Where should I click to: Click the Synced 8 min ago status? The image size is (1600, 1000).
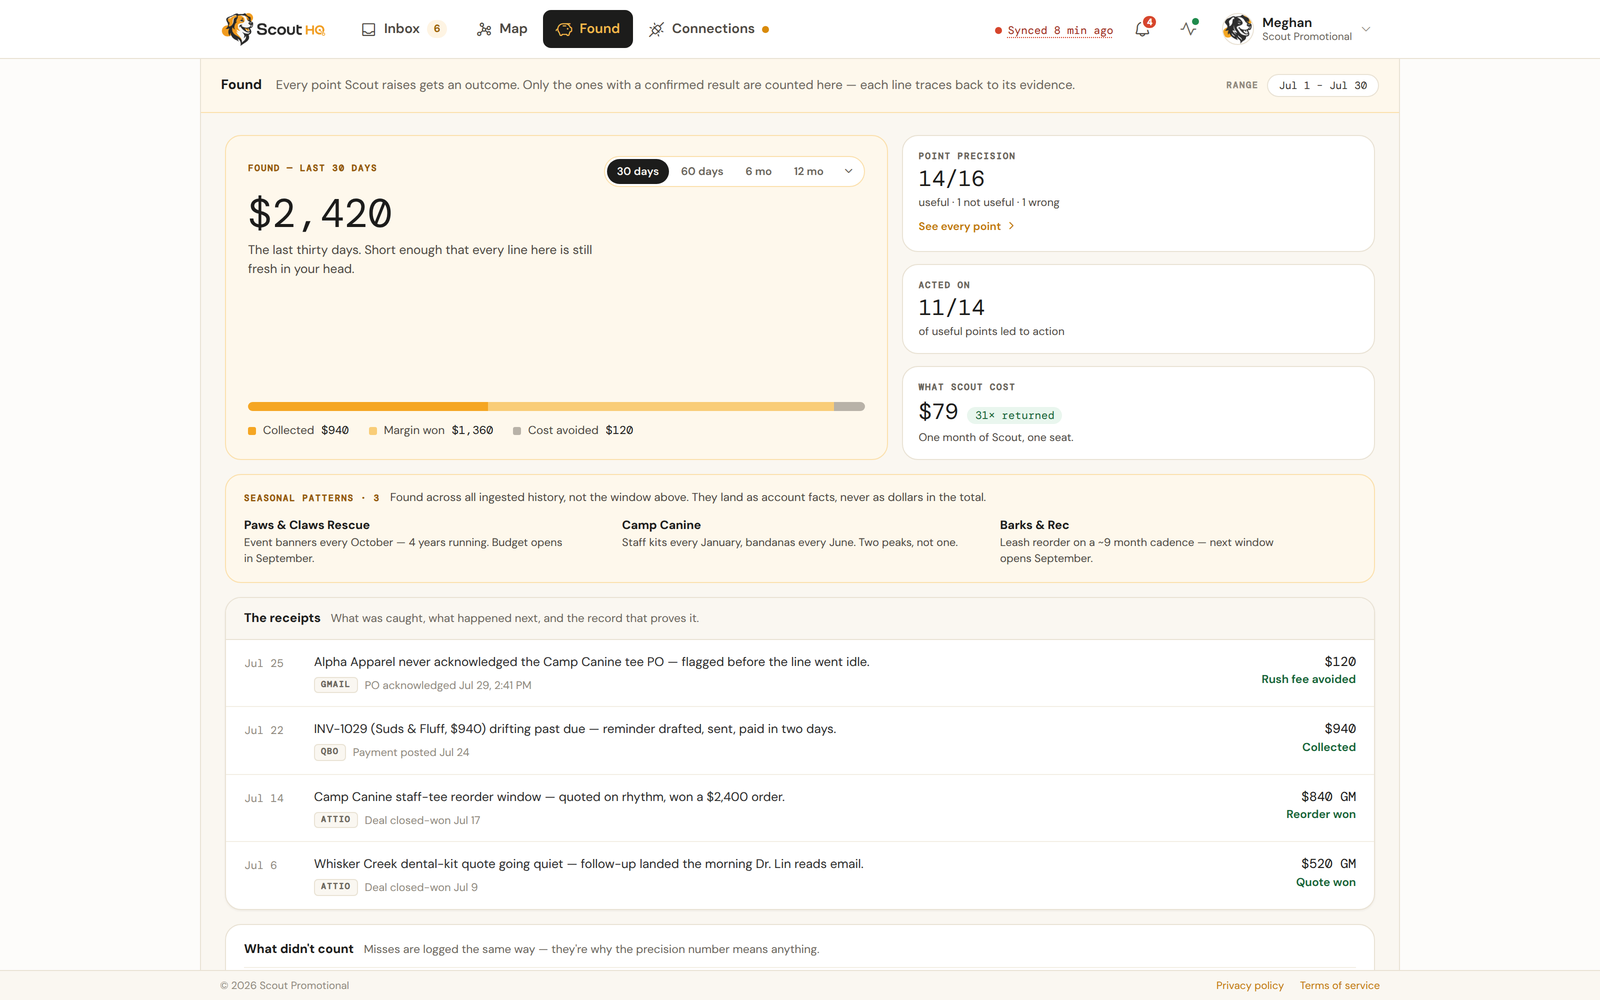click(1054, 30)
